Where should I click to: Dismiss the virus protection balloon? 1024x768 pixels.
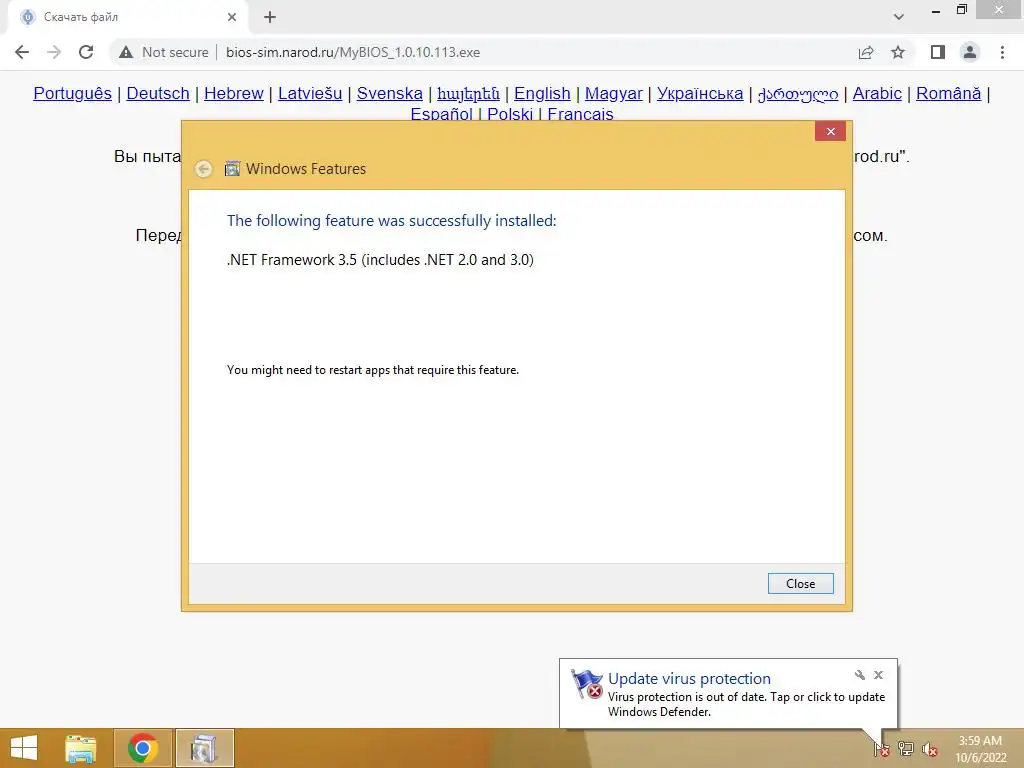point(878,675)
